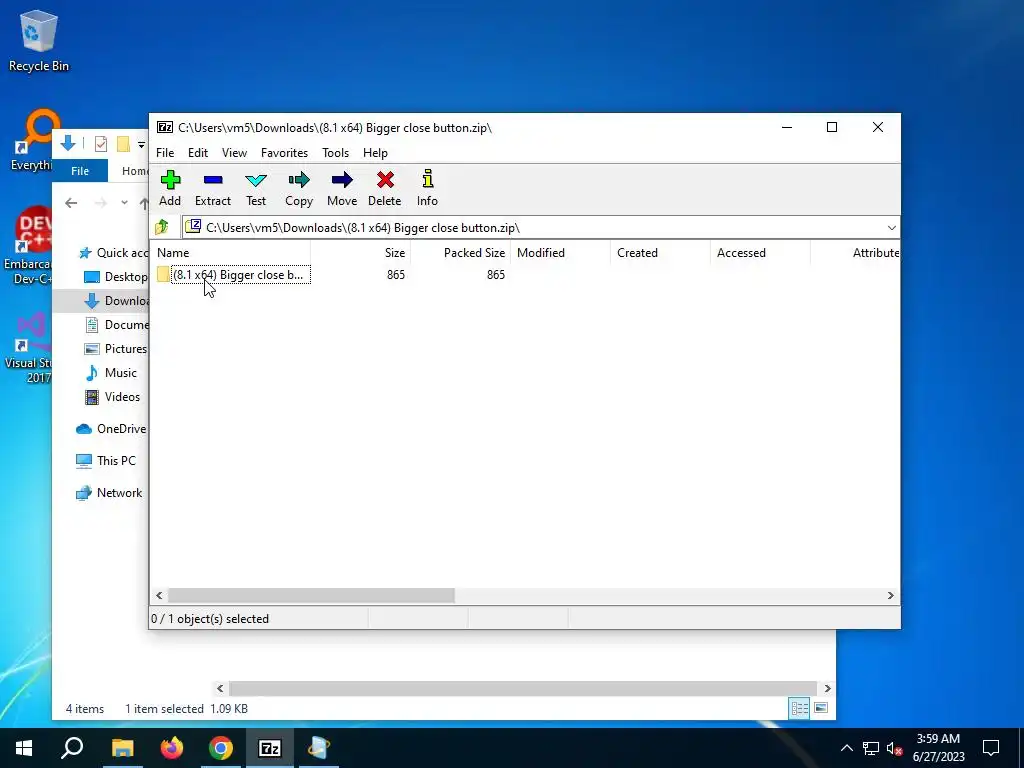Launch Chrome from taskbar
Viewport: 1024px width, 768px height.
tap(221, 748)
